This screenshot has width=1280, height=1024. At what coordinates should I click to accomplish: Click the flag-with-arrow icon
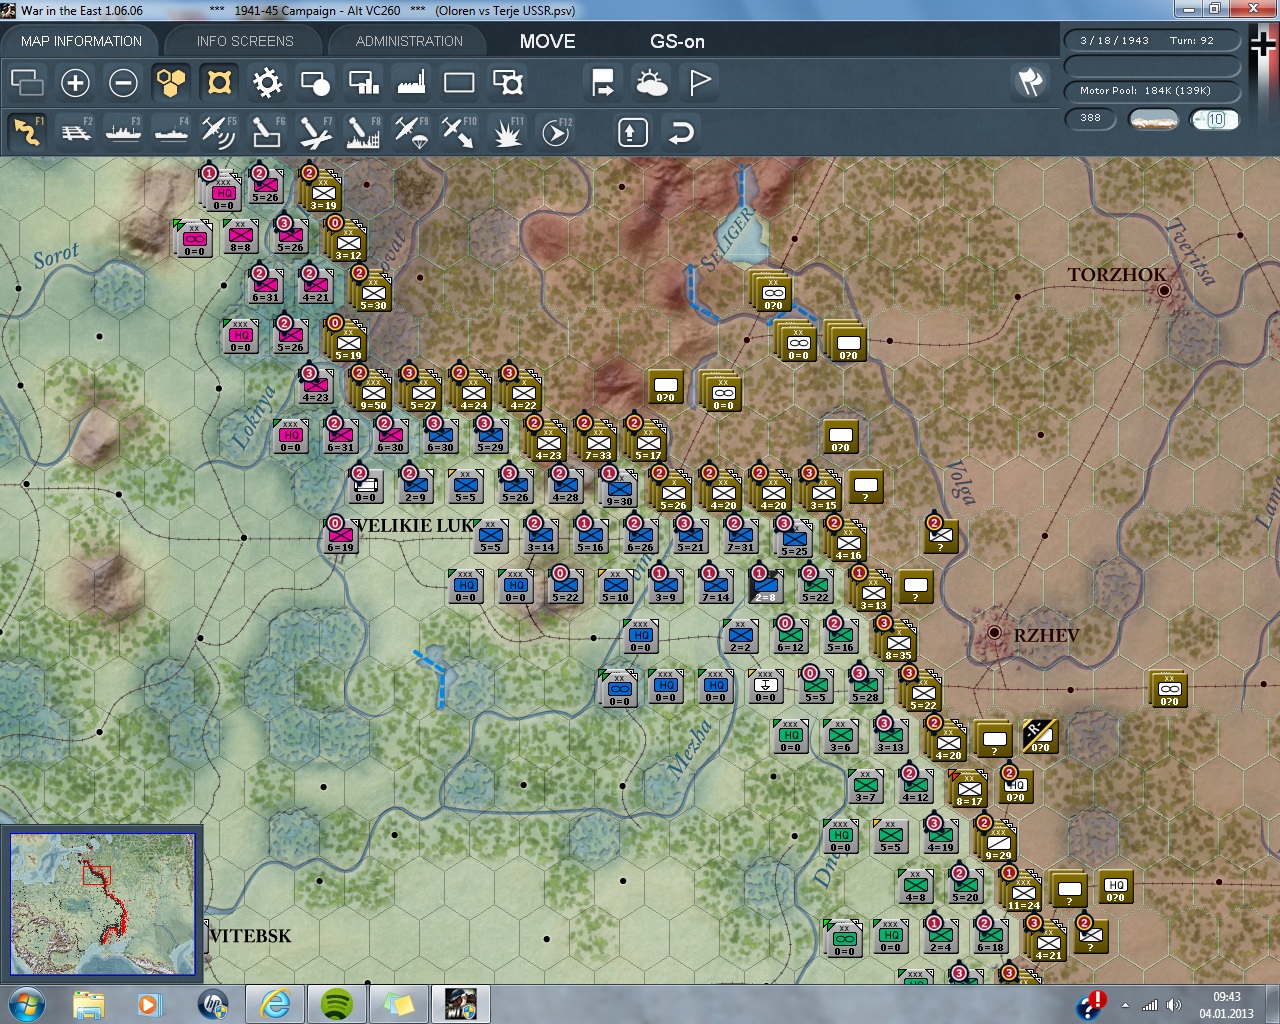(x=603, y=82)
